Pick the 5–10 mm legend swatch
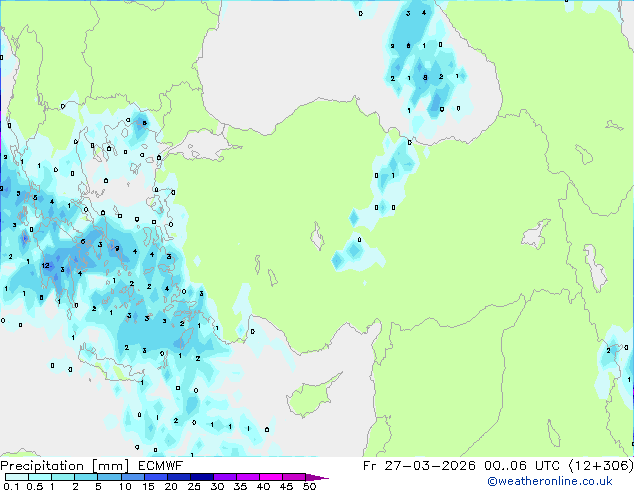The image size is (634, 490). tap(109, 477)
